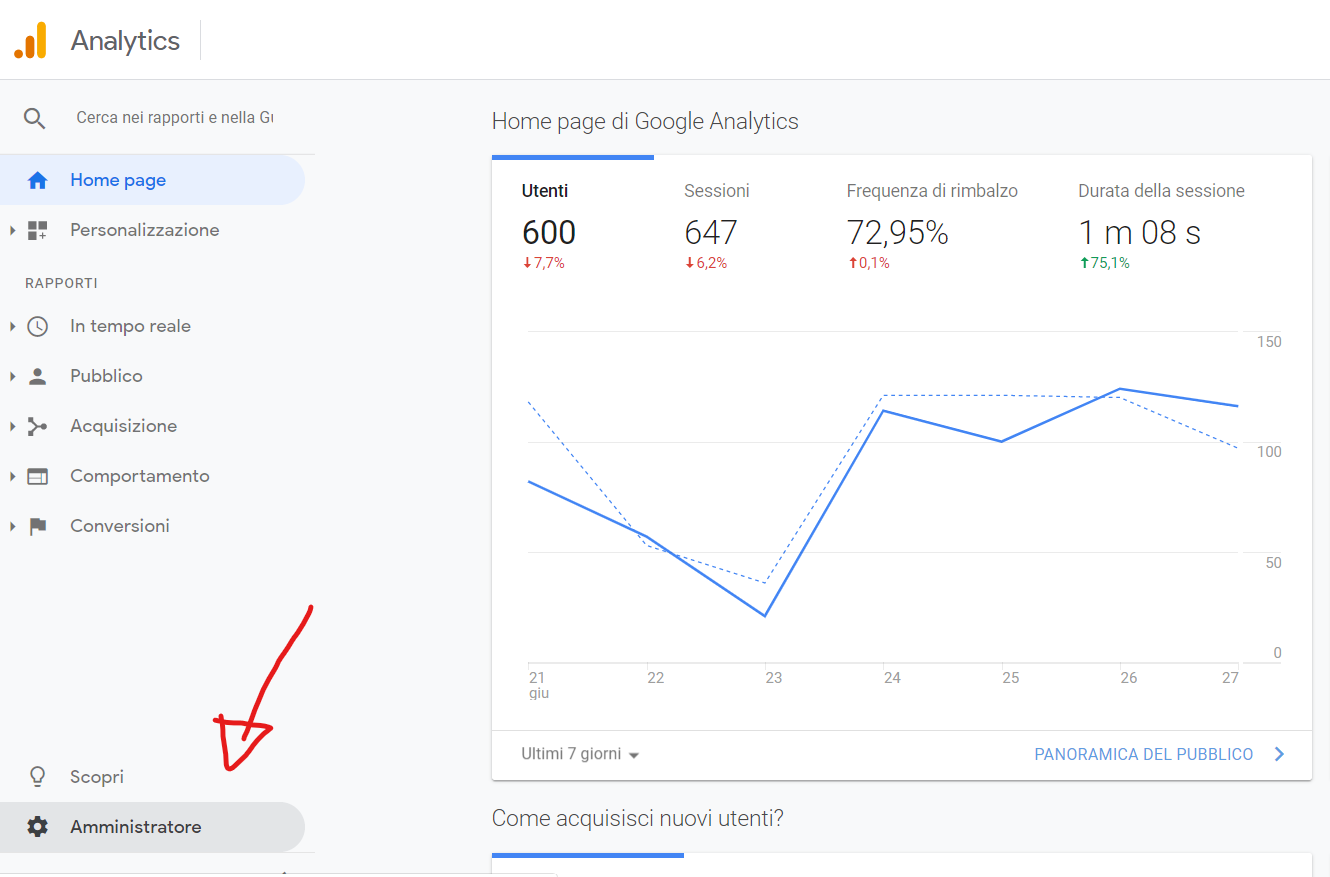The image size is (1330, 877).
Task: Open Amministratore via the gear icon
Action: coord(38,826)
